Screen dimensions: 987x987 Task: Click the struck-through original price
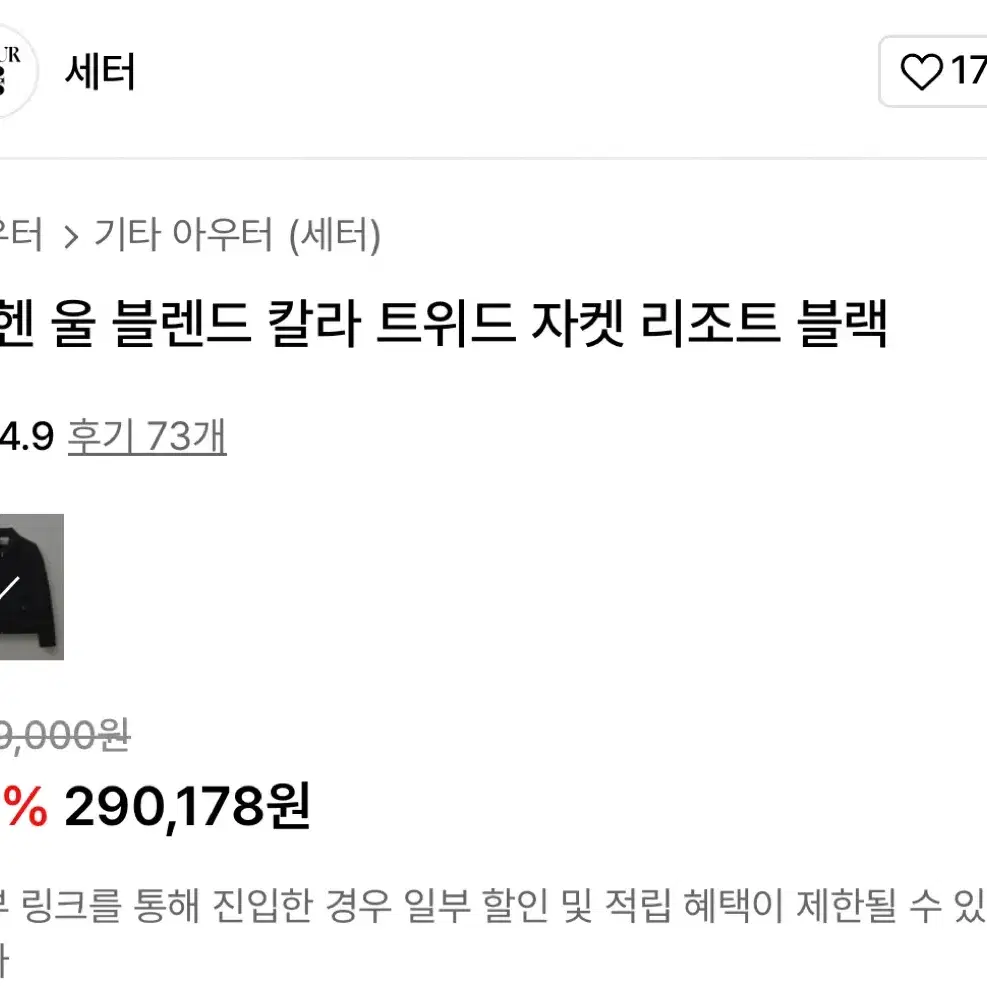(64, 735)
